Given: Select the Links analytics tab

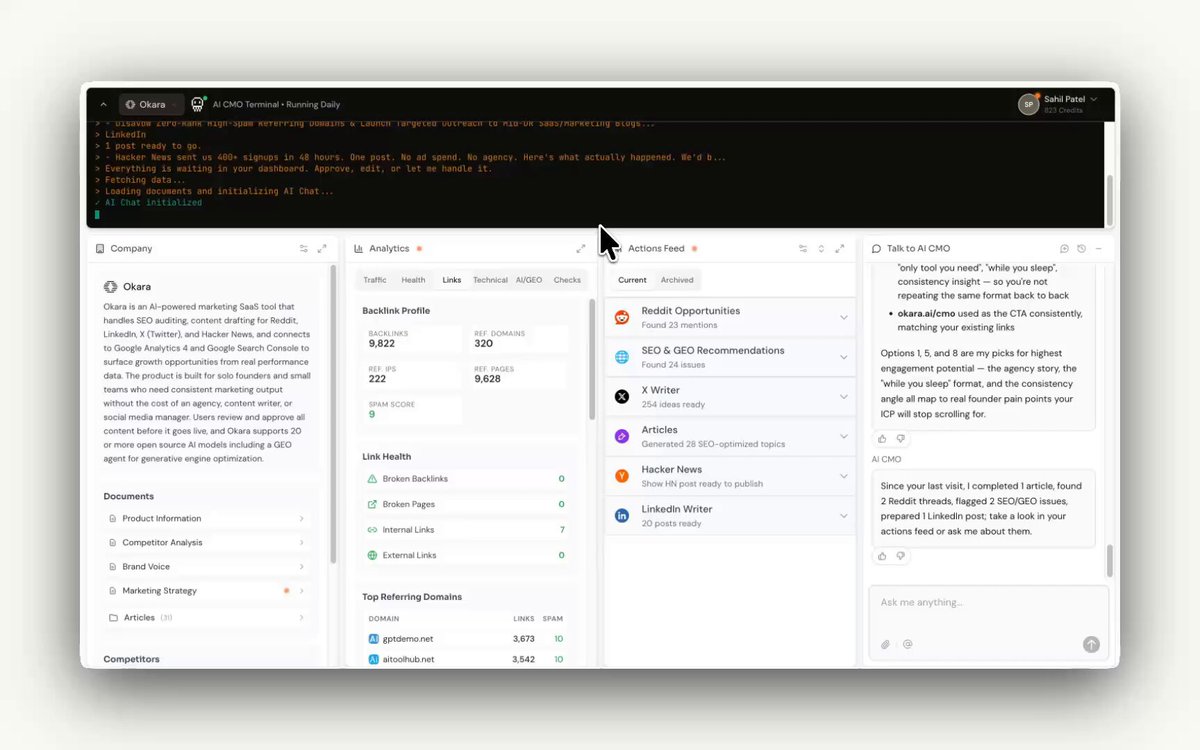Looking at the screenshot, I should [x=452, y=280].
